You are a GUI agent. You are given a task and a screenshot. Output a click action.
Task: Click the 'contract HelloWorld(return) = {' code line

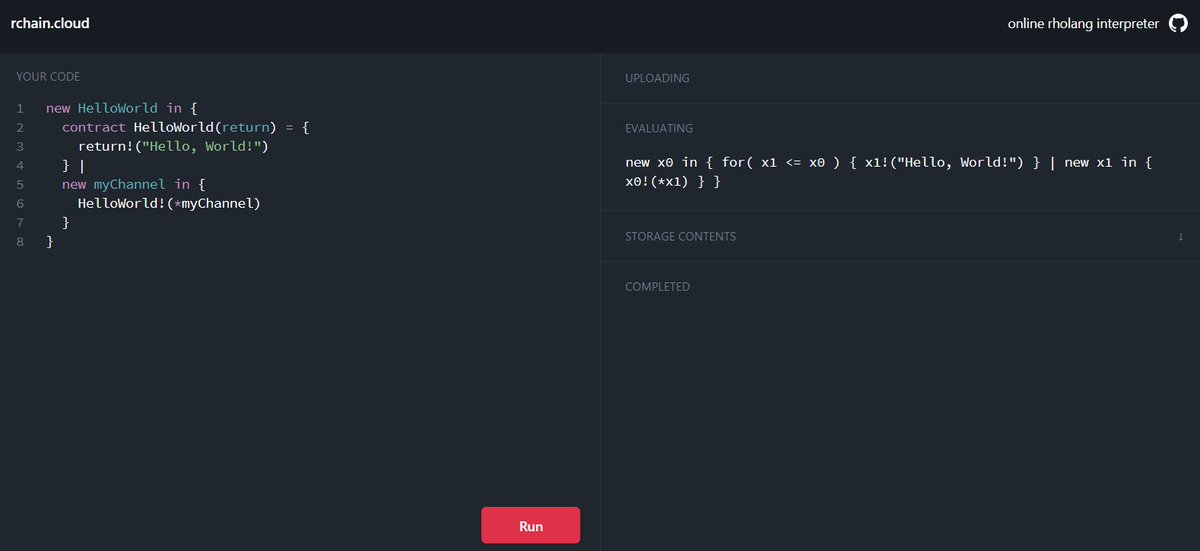(186, 127)
